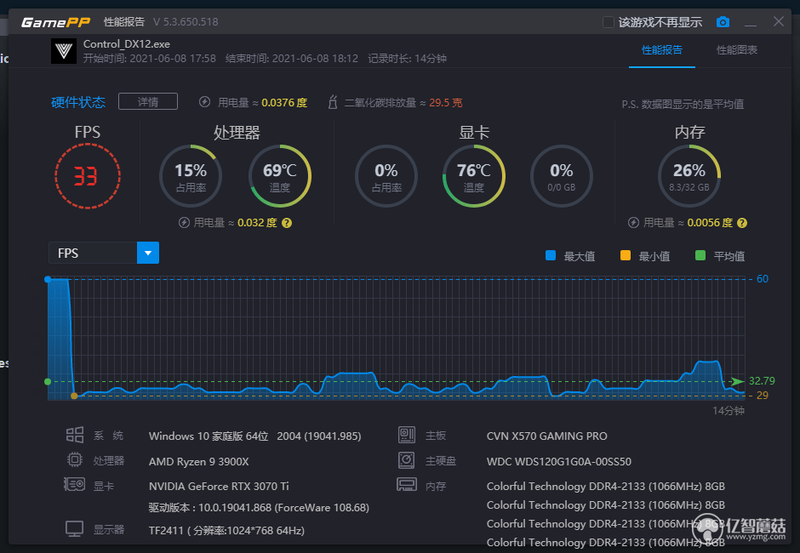Viewport: 800px width, 553px height.
Task: Click the memory 26% usage gauge
Action: 689,176
